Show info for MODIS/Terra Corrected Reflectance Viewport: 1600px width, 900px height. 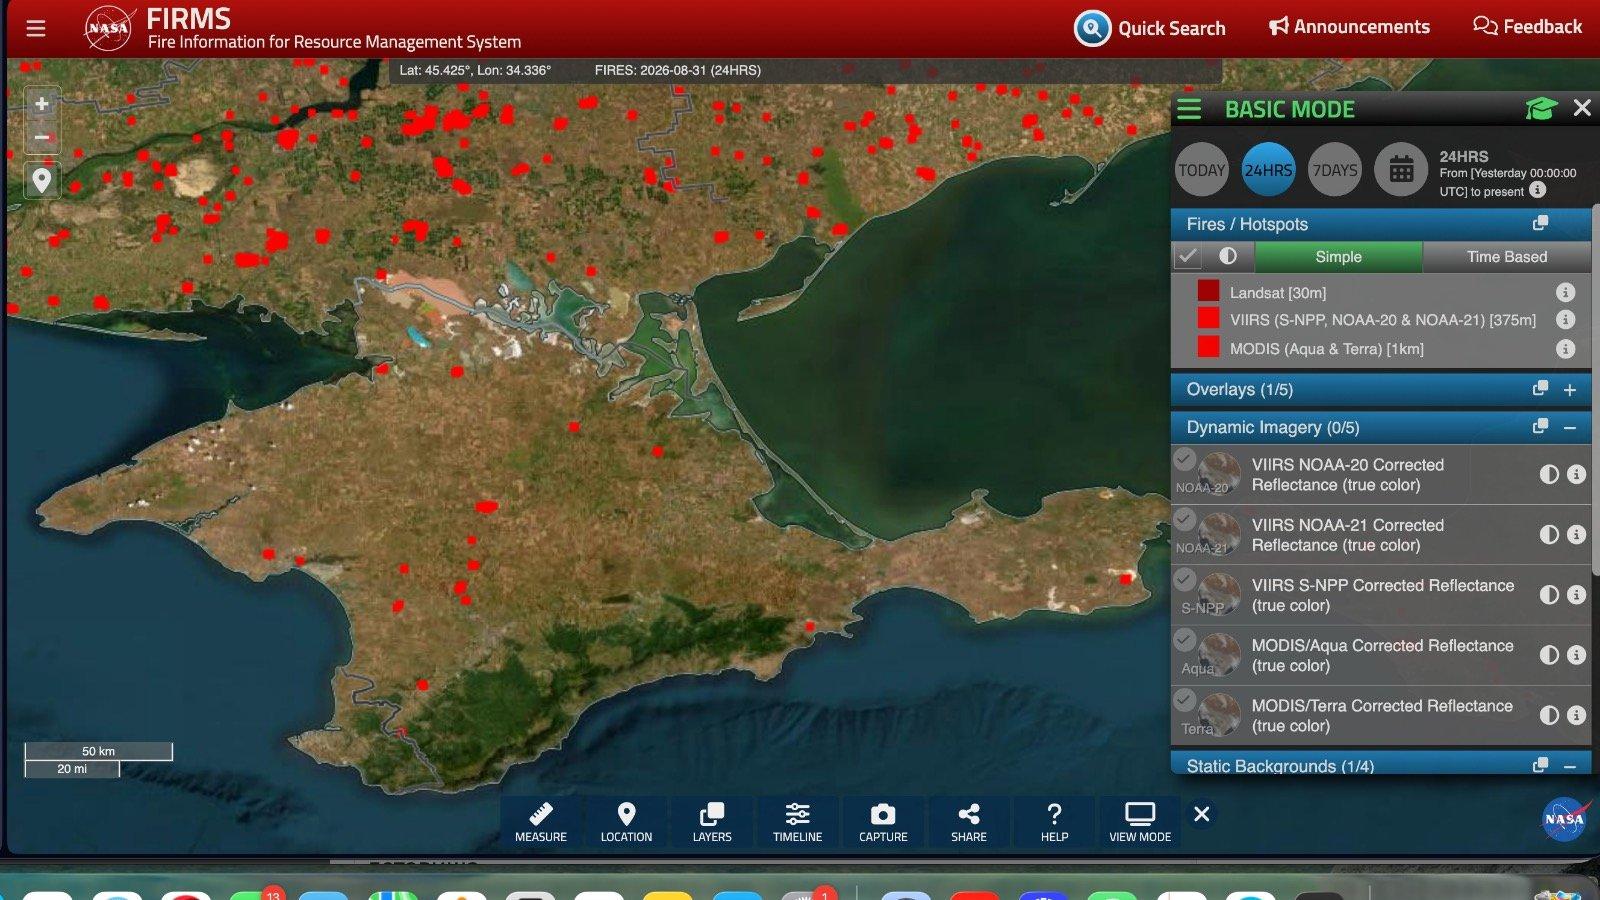(1577, 715)
